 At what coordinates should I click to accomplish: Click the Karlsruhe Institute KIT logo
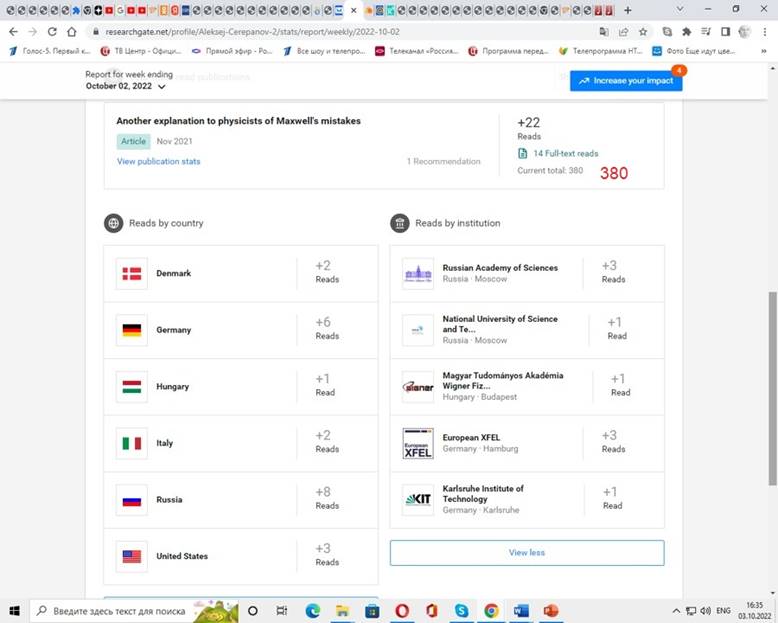click(x=418, y=499)
